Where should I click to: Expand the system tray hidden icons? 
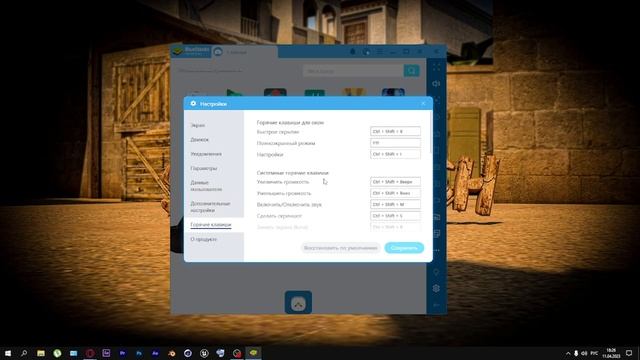coord(568,353)
